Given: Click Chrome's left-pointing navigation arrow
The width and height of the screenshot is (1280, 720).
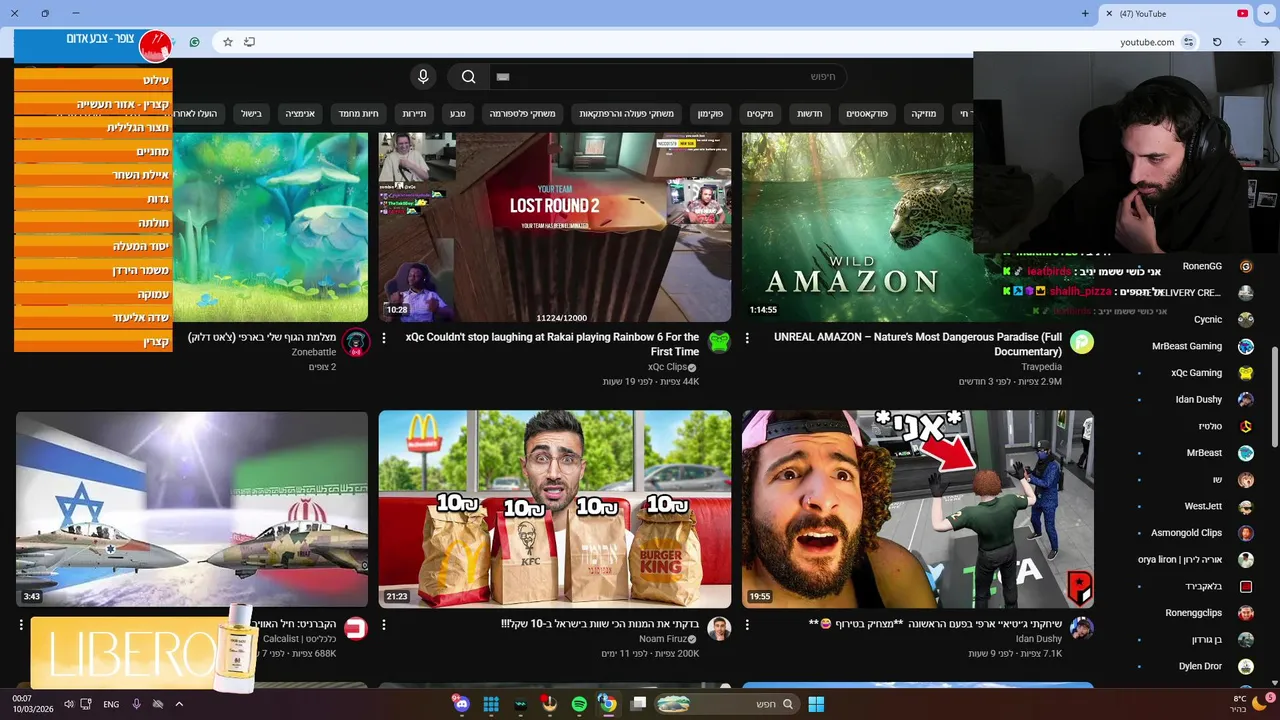Looking at the screenshot, I should coord(1241,42).
